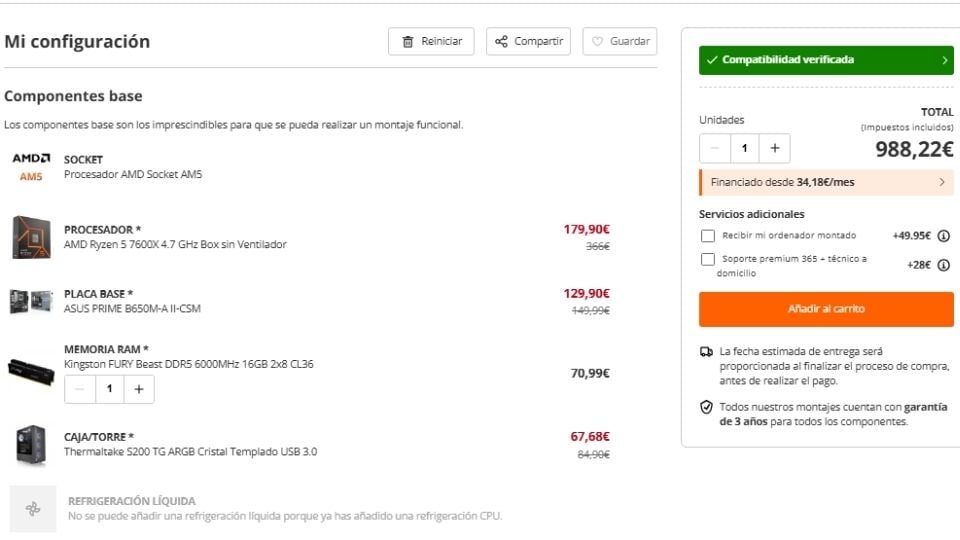
Task: Increase RAM quantity with plus button
Action: pyautogui.click(x=139, y=389)
